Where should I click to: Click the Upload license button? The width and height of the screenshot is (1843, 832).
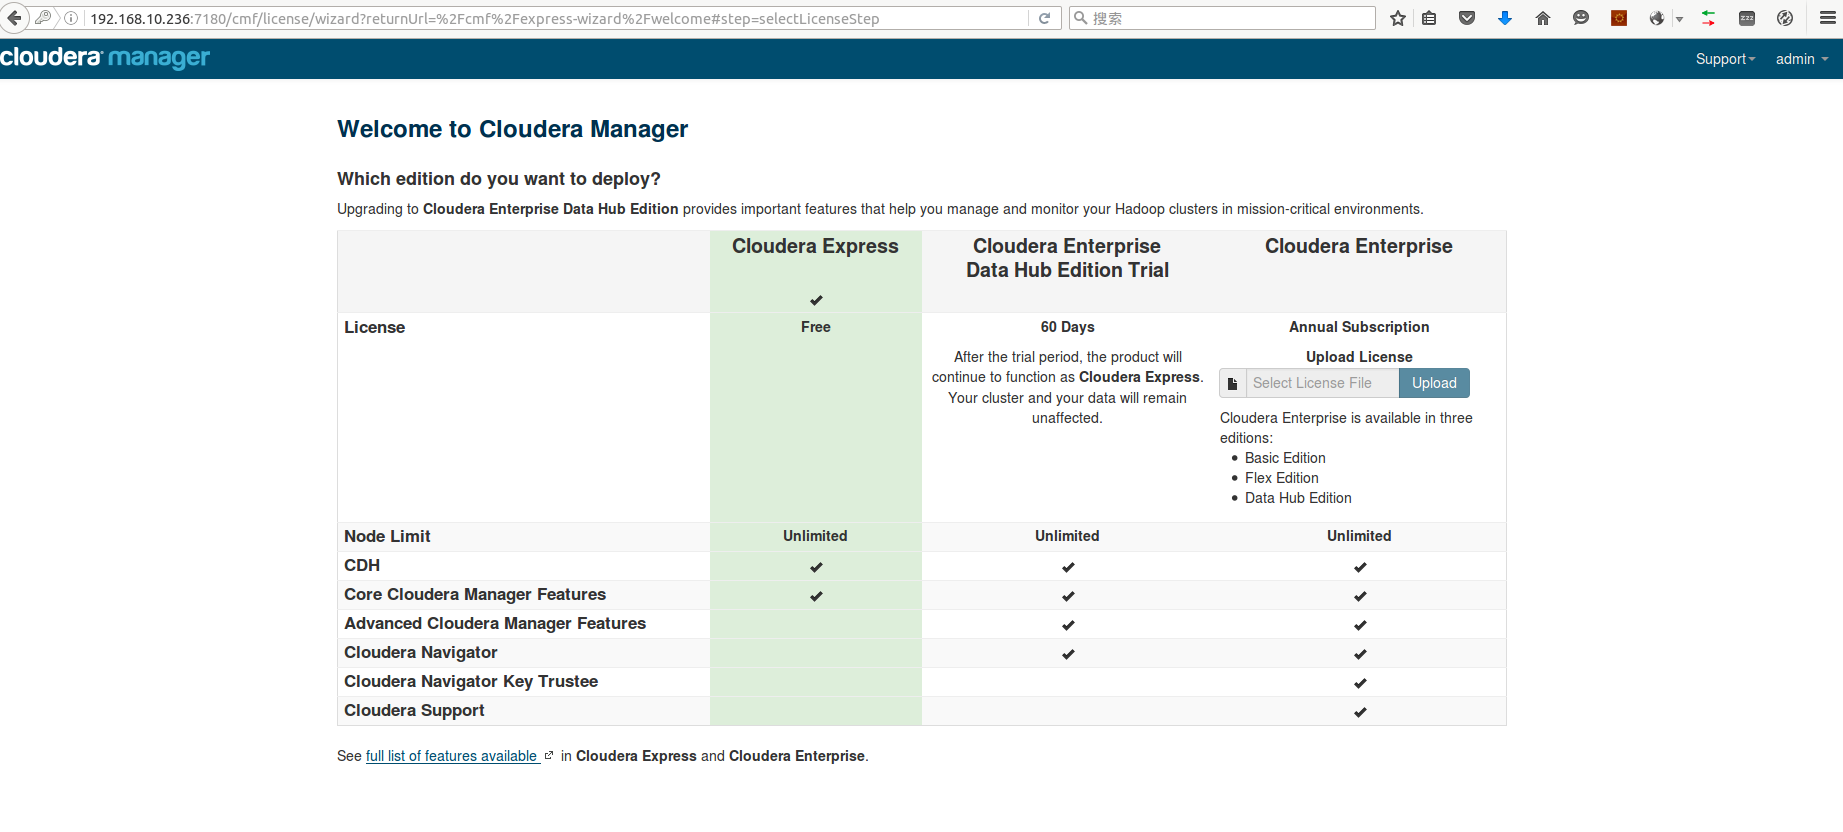pyautogui.click(x=1434, y=383)
